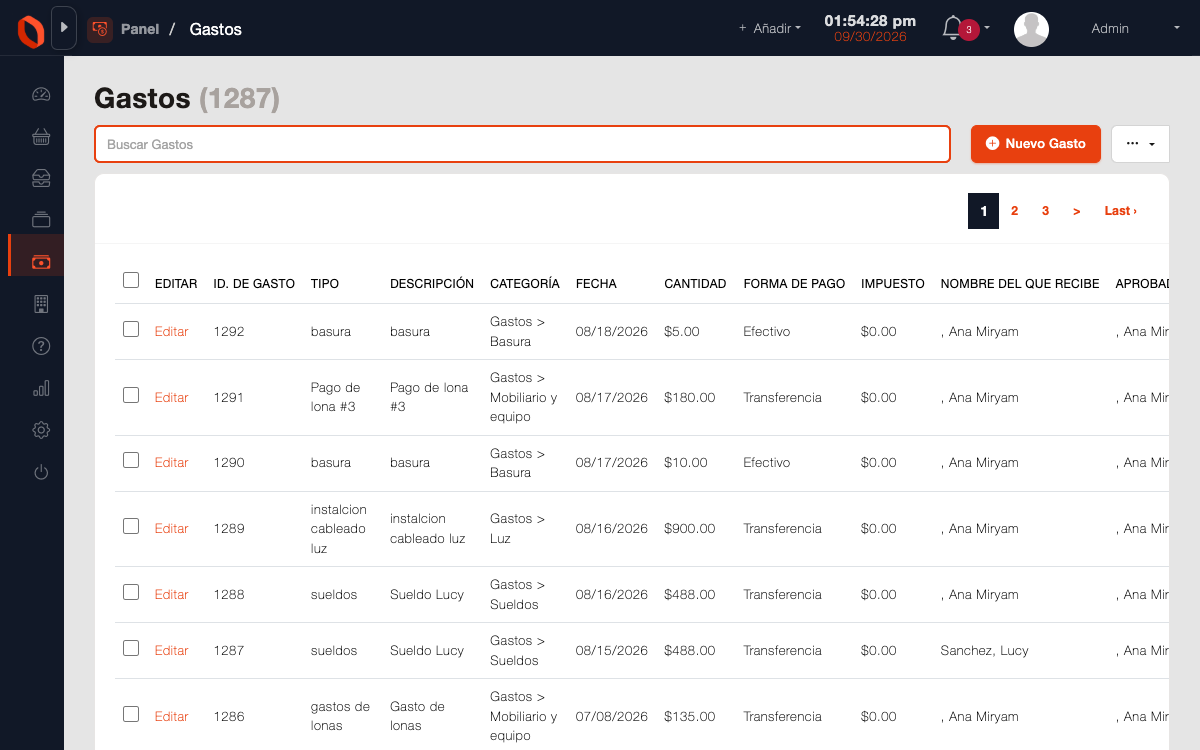Open the Añadir dropdown menu
Screen dimensions: 1200x750
tap(770, 29)
